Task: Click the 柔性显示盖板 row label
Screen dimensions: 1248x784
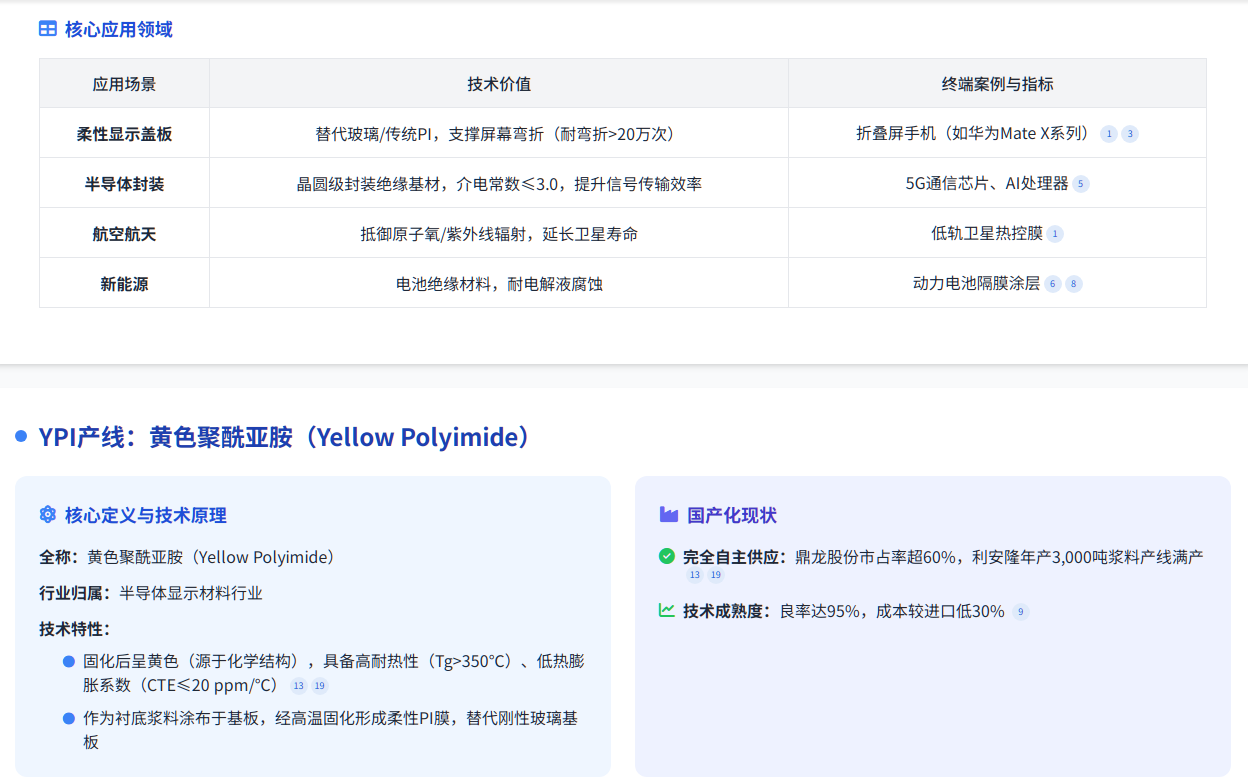Action: (x=124, y=134)
